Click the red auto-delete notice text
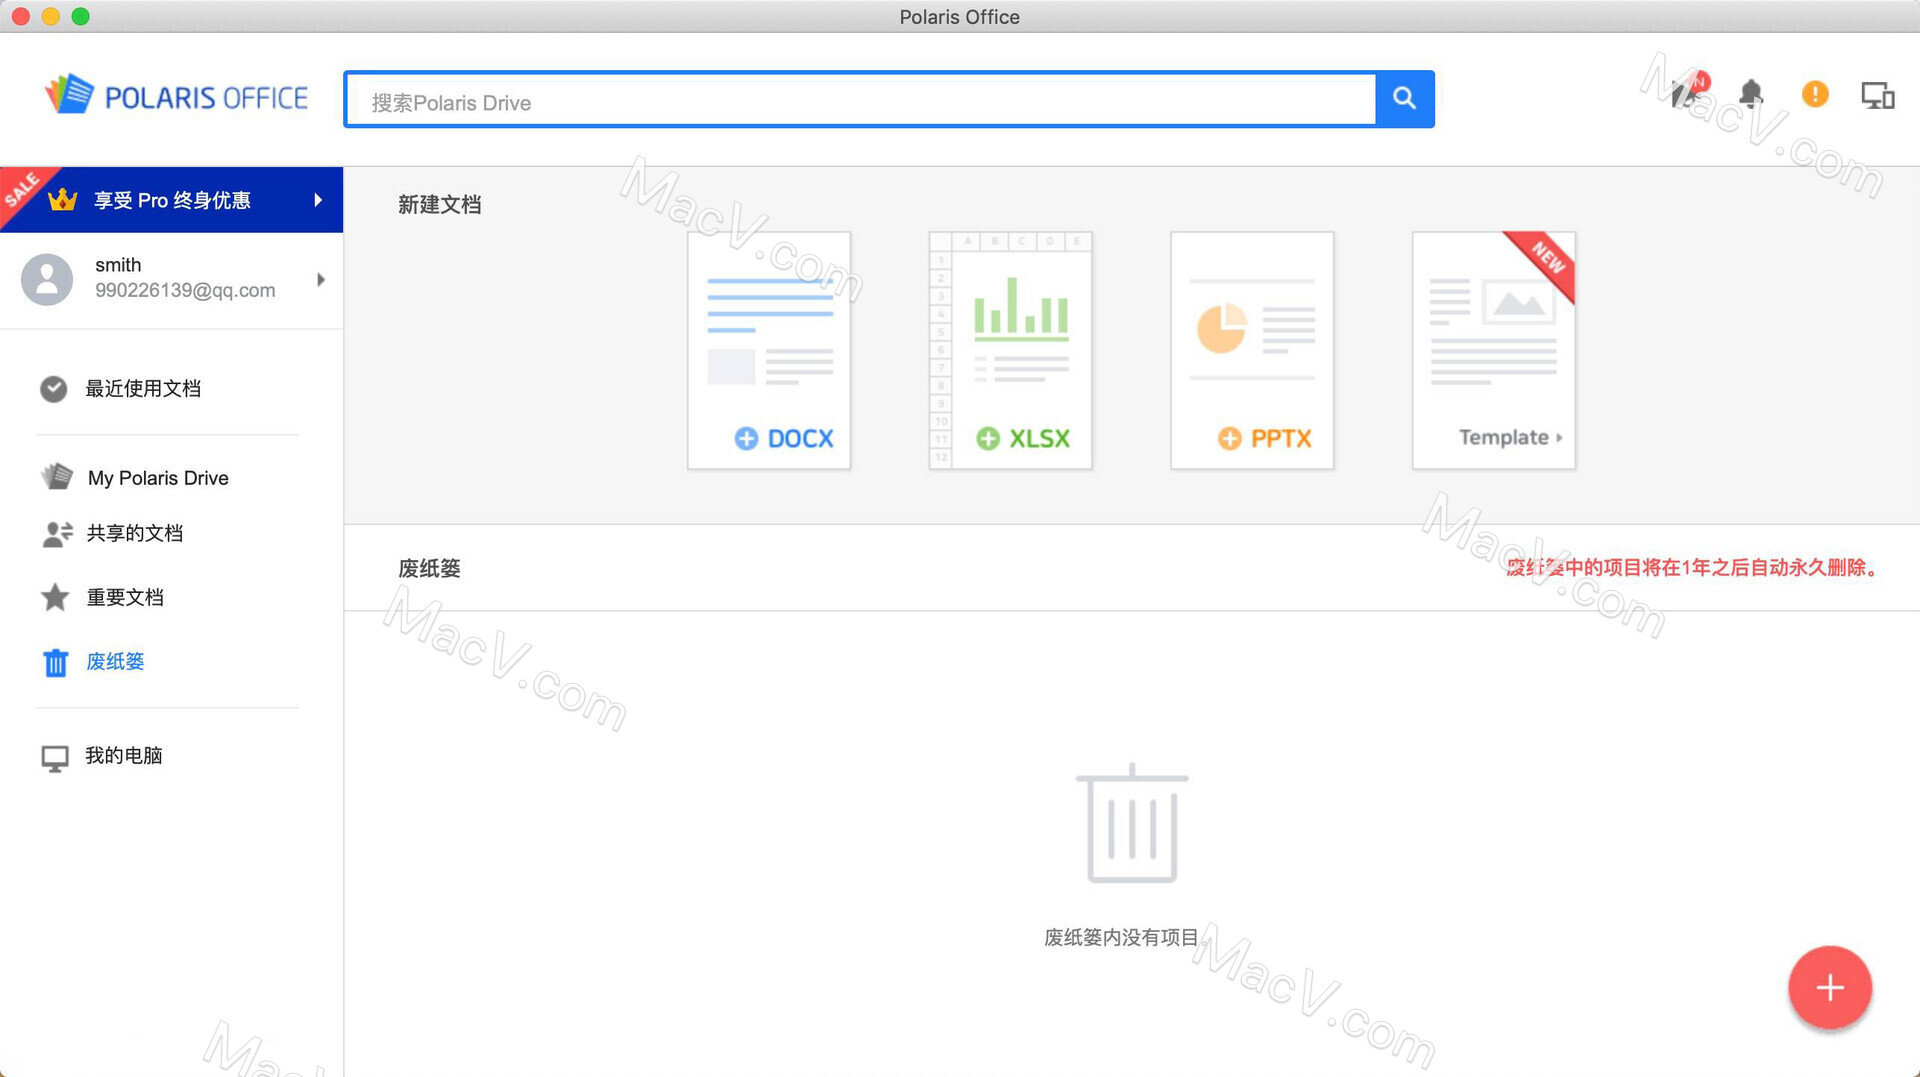 [1695, 568]
